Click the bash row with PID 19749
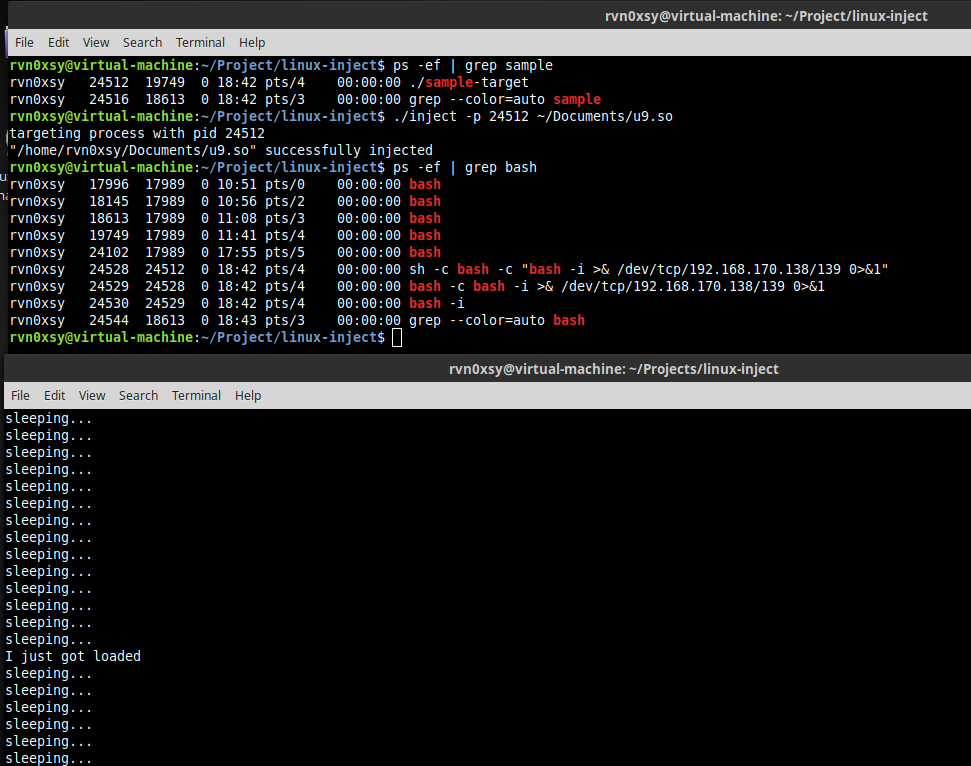 tap(225, 235)
